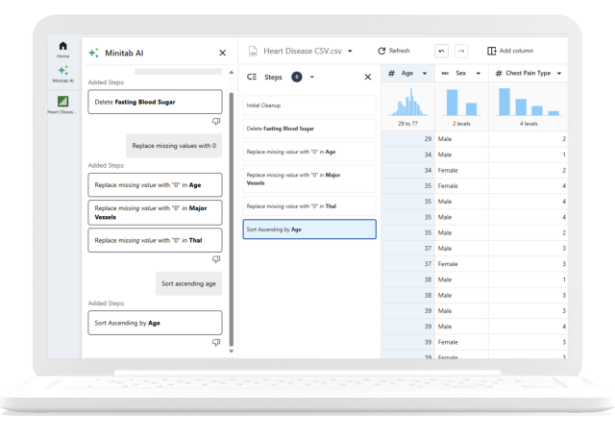Click the Age histogram thumbnail
The width and height of the screenshot is (615, 444).
click(x=408, y=102)
